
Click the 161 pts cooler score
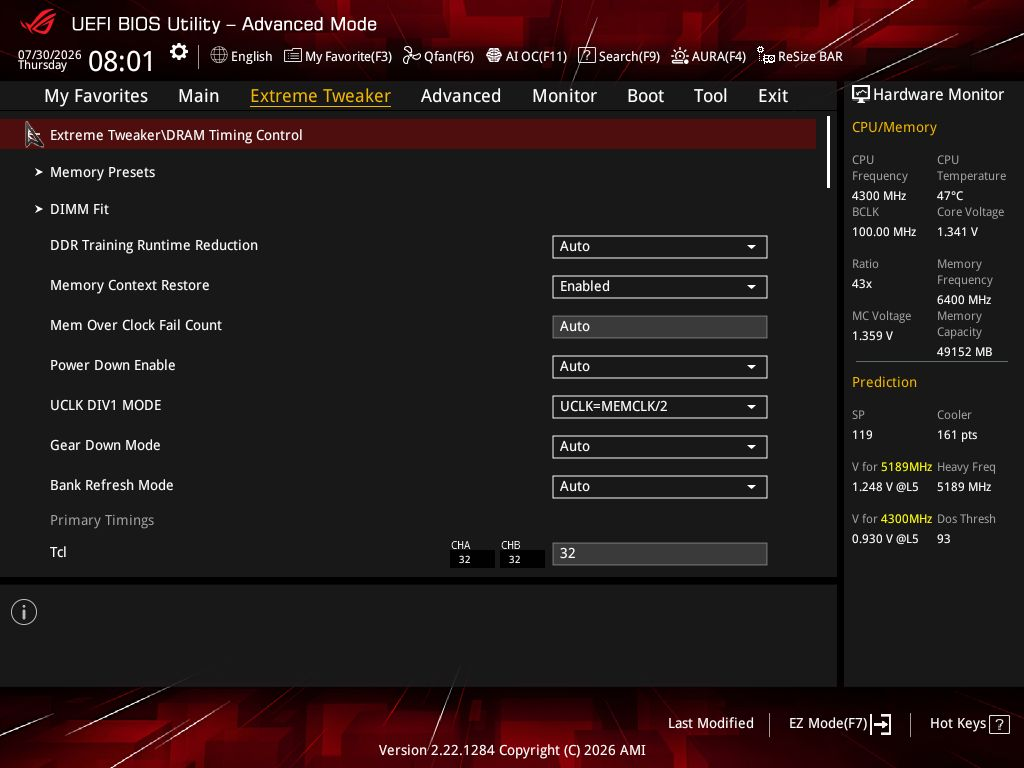point(957,435)
